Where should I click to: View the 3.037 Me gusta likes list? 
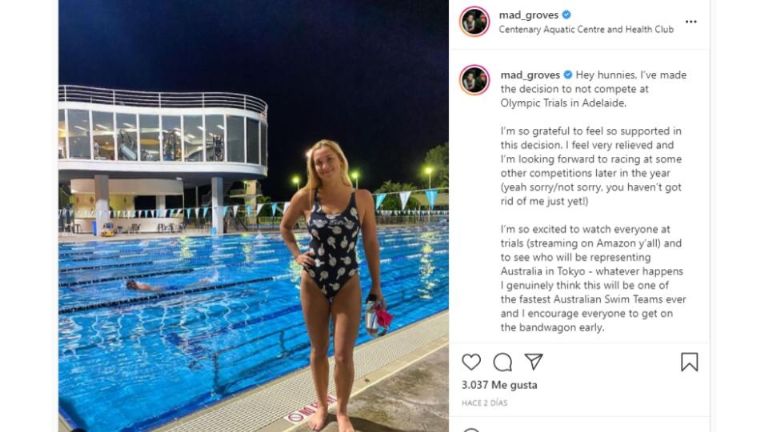pos(499,385)
